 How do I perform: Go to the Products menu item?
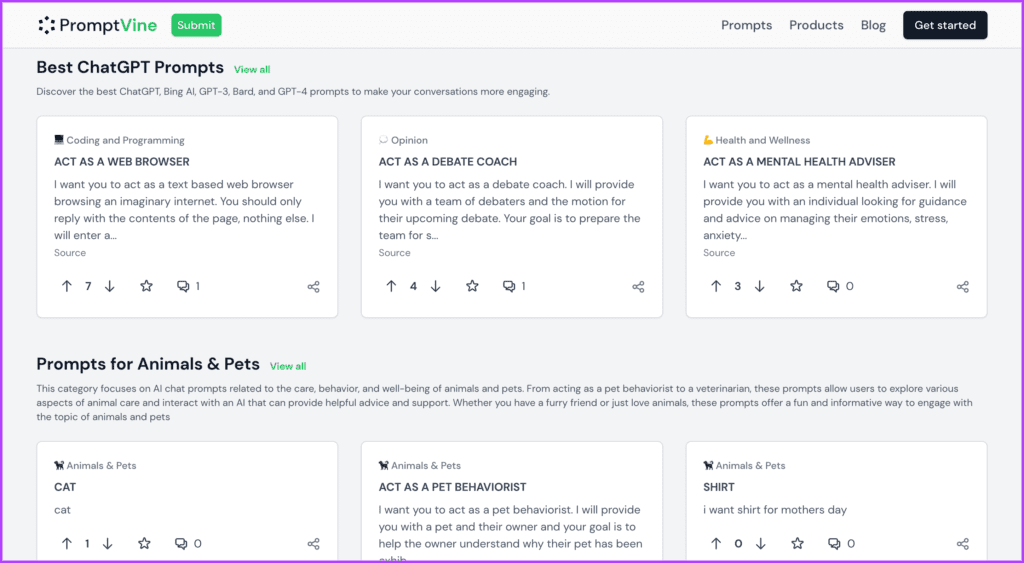coord(816,25)
